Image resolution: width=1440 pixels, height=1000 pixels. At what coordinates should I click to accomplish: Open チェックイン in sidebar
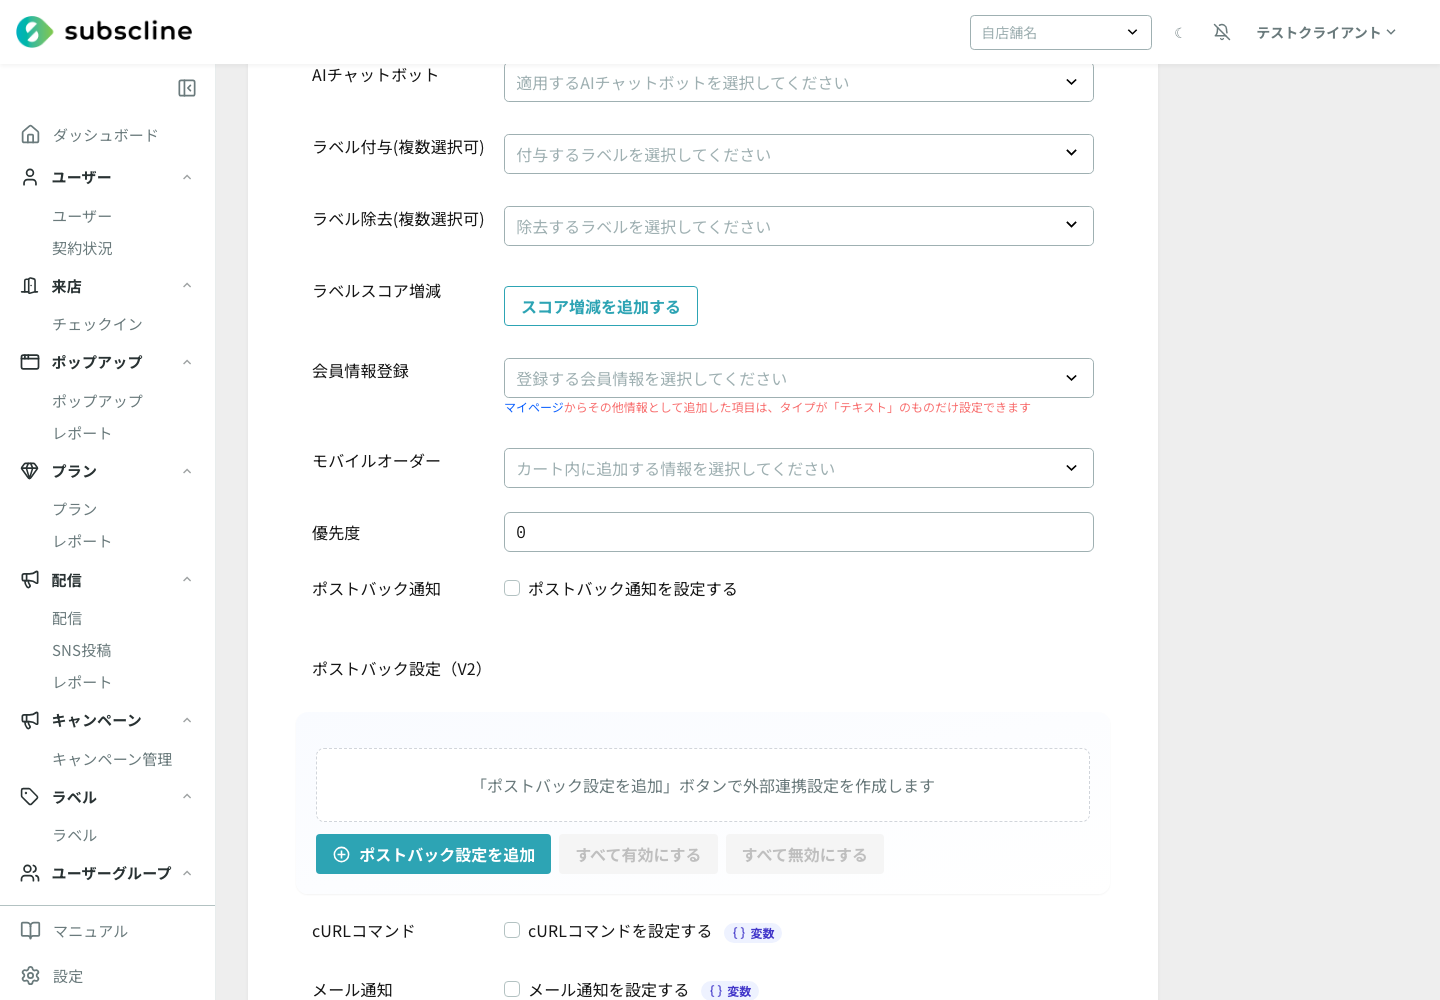click(x=97, y=324)
